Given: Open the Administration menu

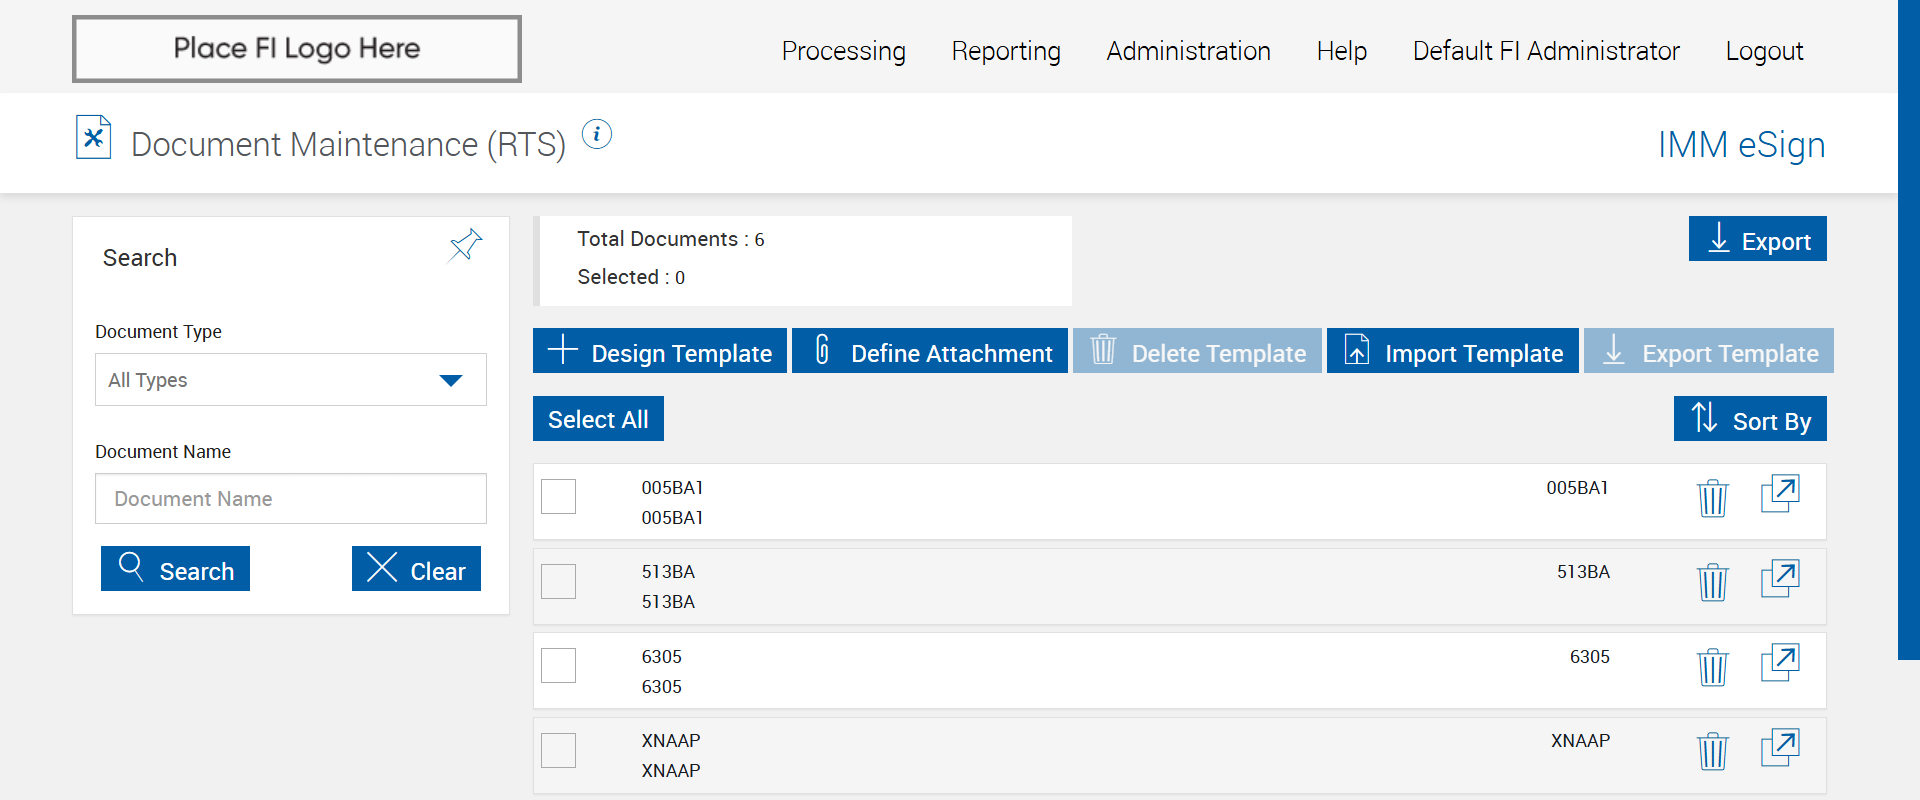Looking at the screenshot, I should (1188, 51).
